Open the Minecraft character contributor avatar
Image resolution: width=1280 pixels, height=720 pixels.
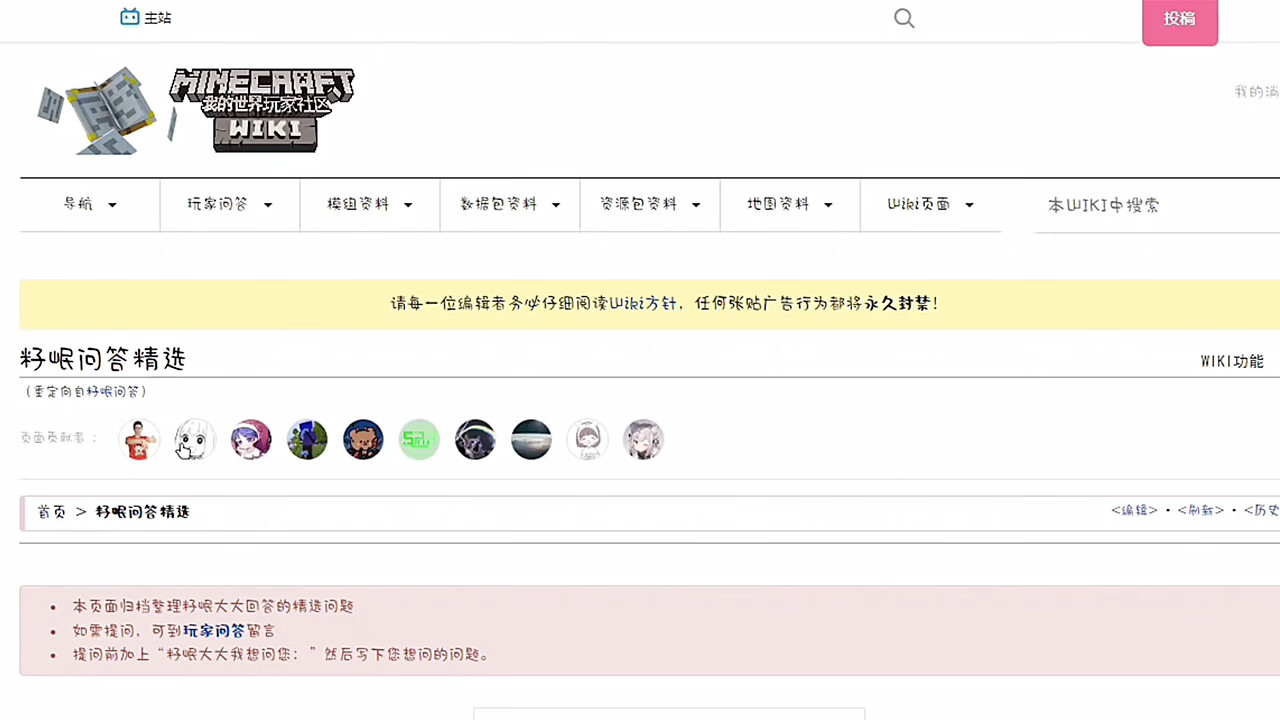point(307,439)
